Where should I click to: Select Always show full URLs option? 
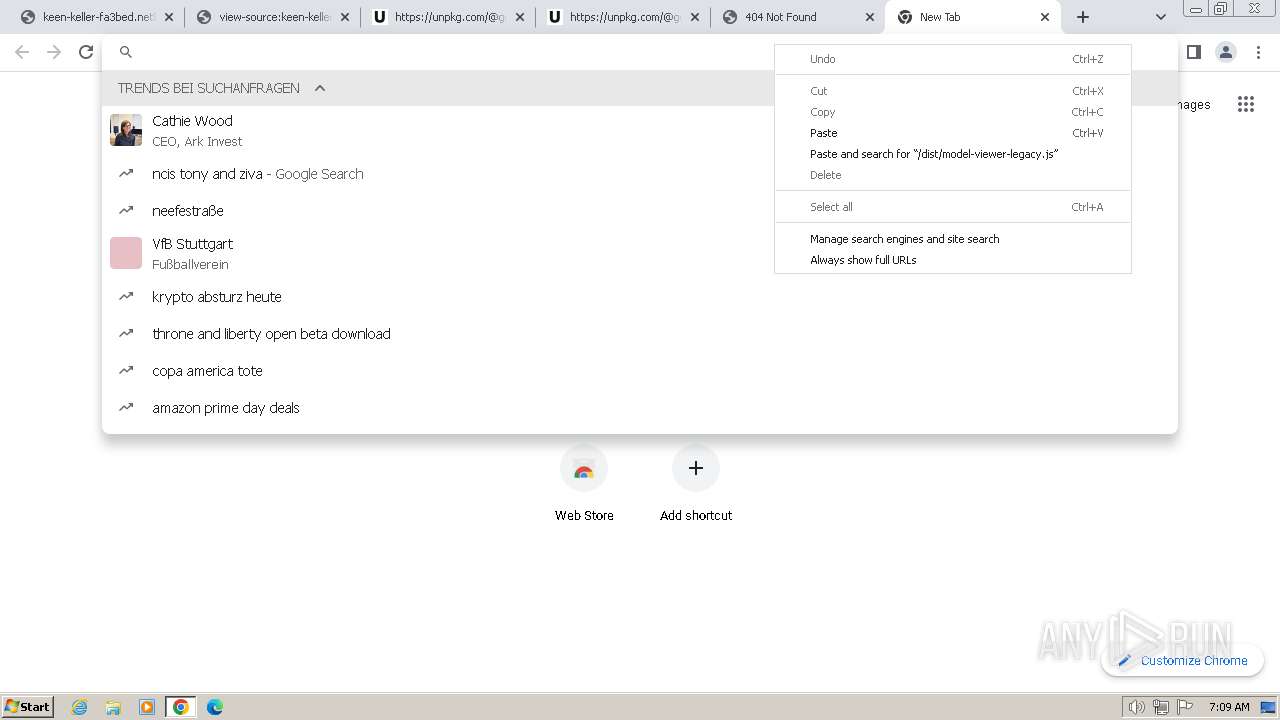click(x=952, y=260)
